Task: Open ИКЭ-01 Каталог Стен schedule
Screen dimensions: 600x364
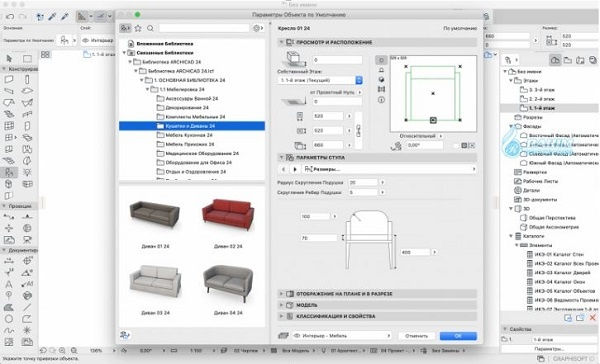Action: (559, 254)
